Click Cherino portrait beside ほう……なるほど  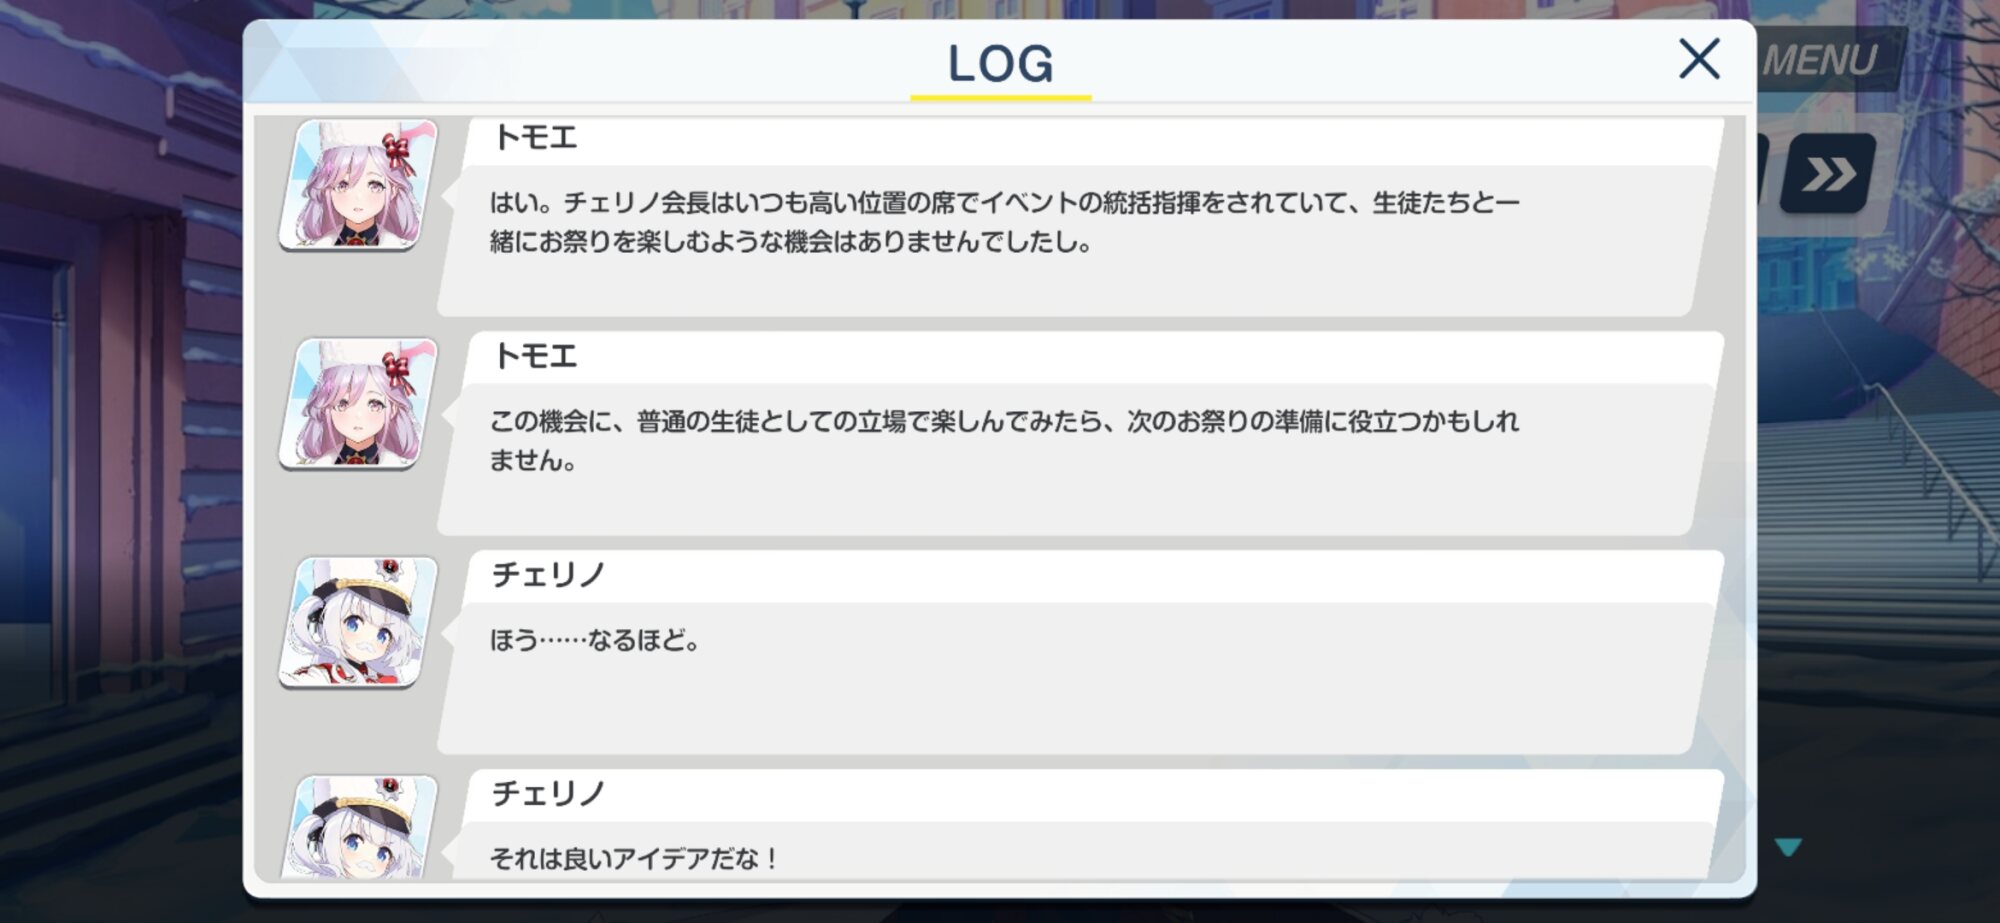point(359,622)
